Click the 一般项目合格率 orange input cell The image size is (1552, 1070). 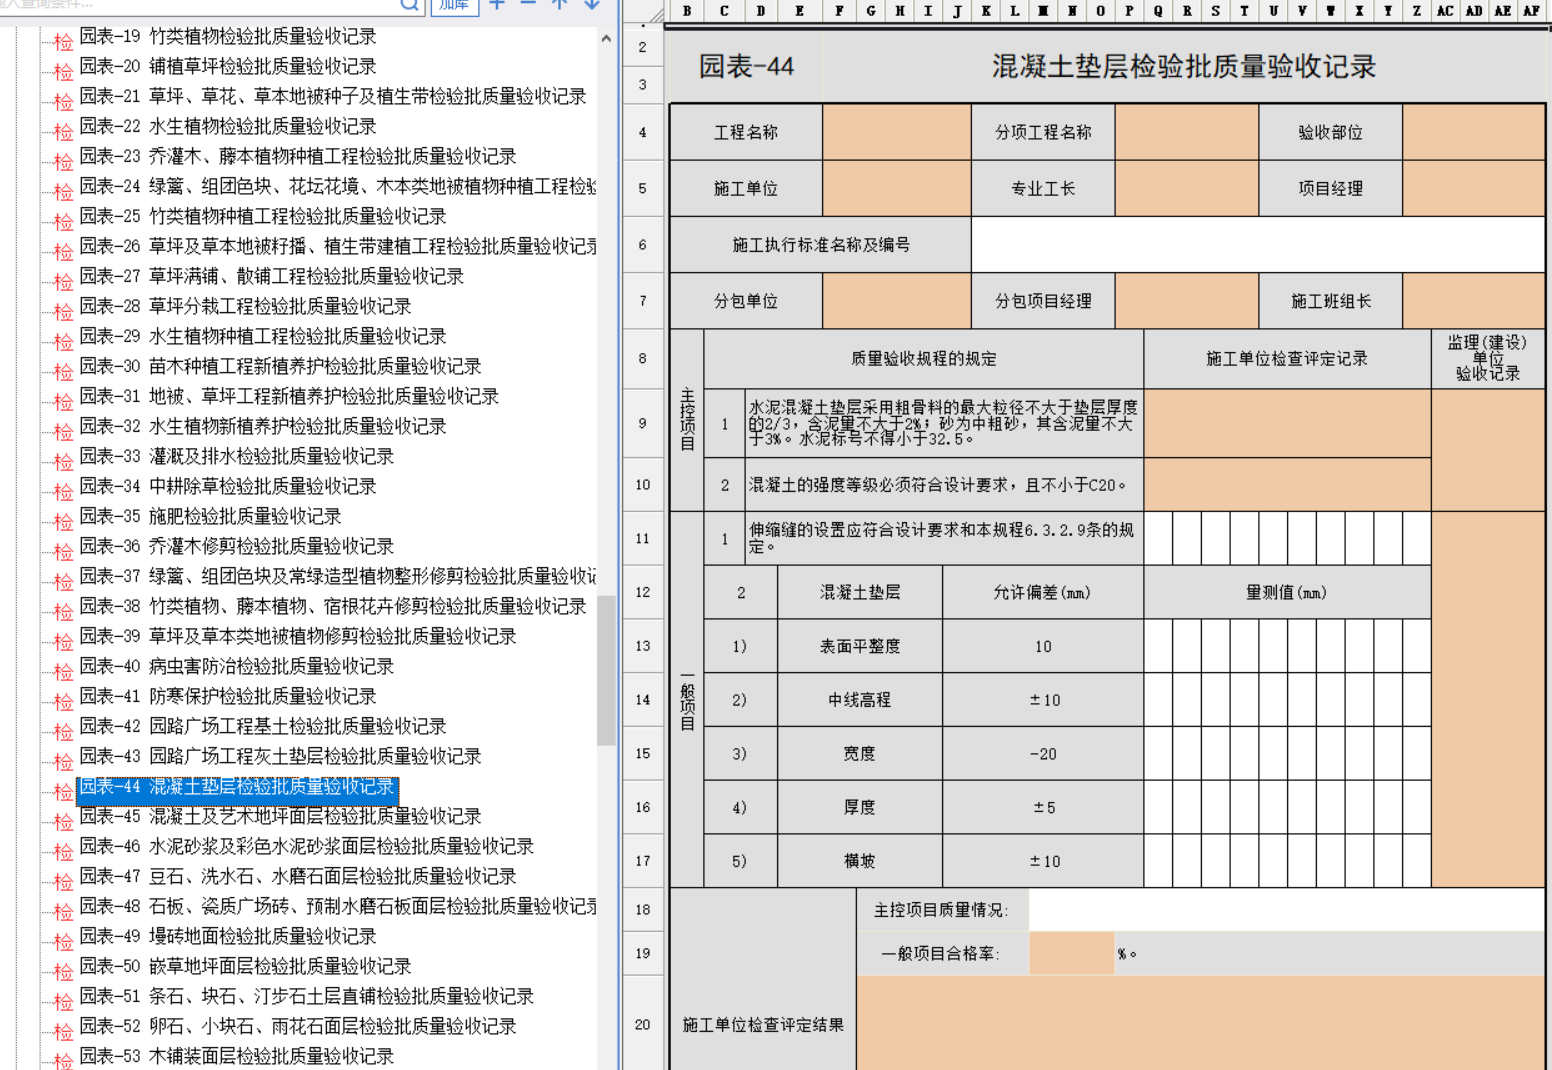[x=1070, y=953]
